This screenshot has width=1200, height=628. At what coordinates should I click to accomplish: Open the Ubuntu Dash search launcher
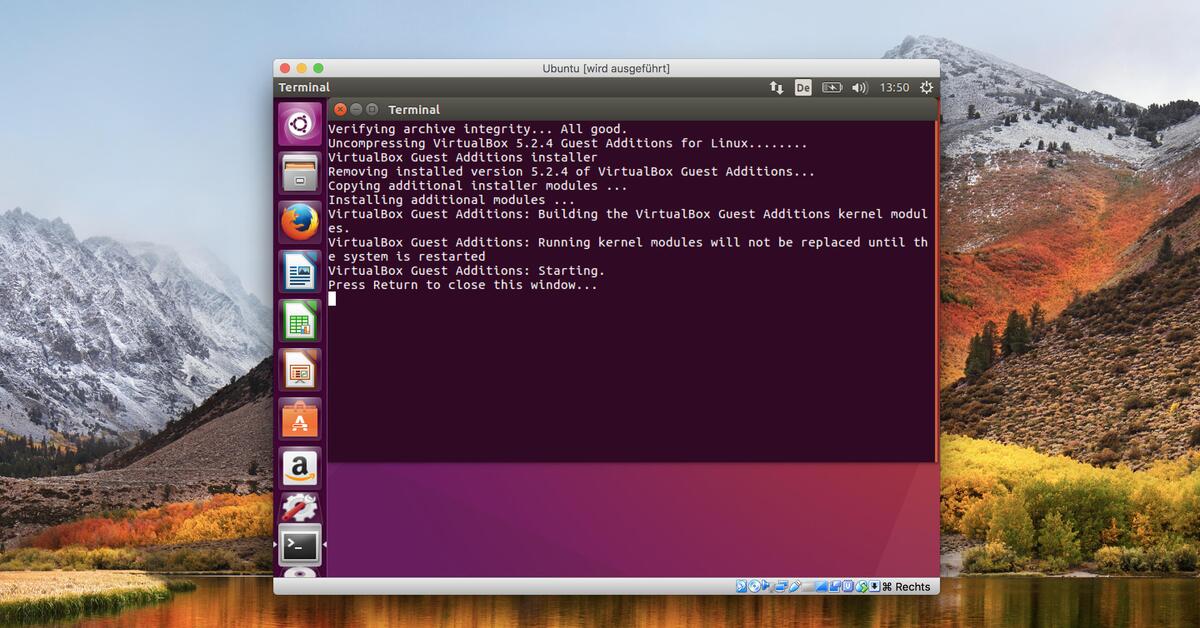[x=299, y=124]
